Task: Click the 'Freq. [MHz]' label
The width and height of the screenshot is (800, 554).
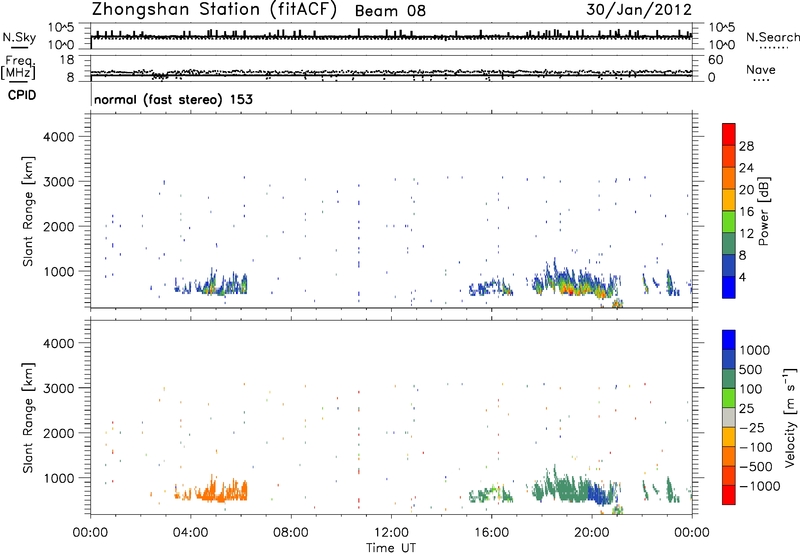Action: pos(18,67)
